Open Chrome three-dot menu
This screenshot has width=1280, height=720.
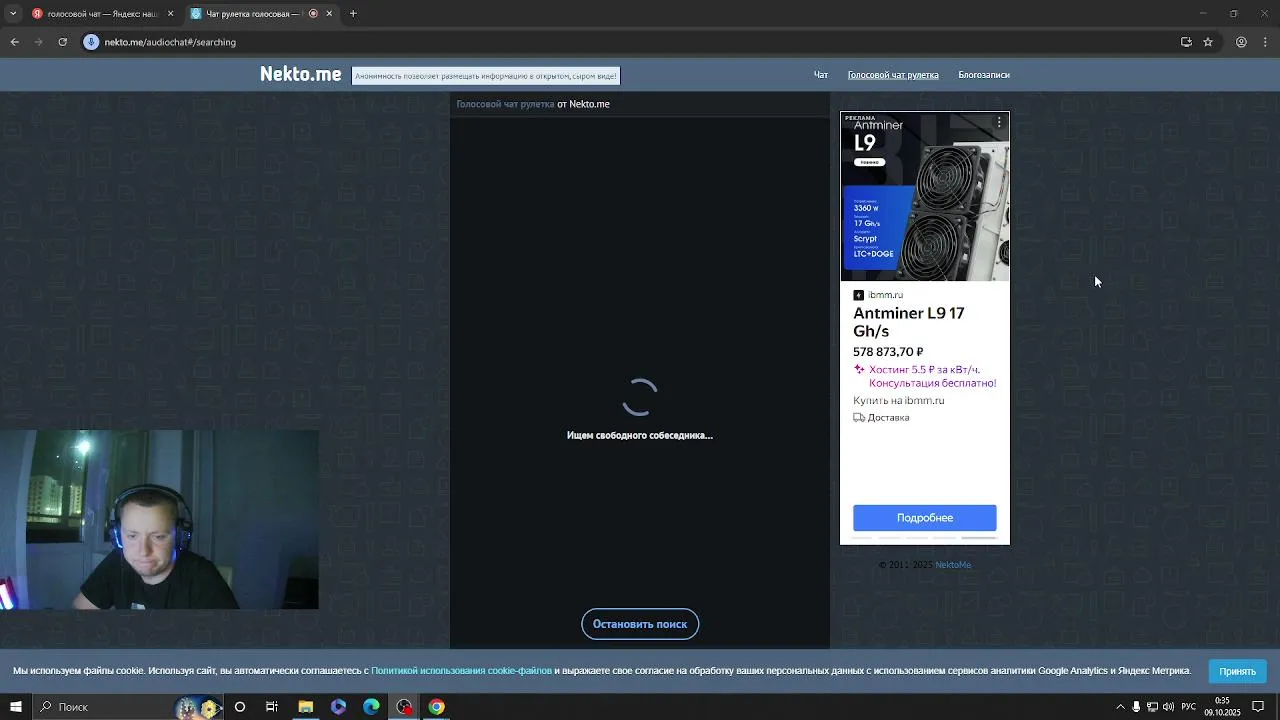click(x=1266, y=42)
